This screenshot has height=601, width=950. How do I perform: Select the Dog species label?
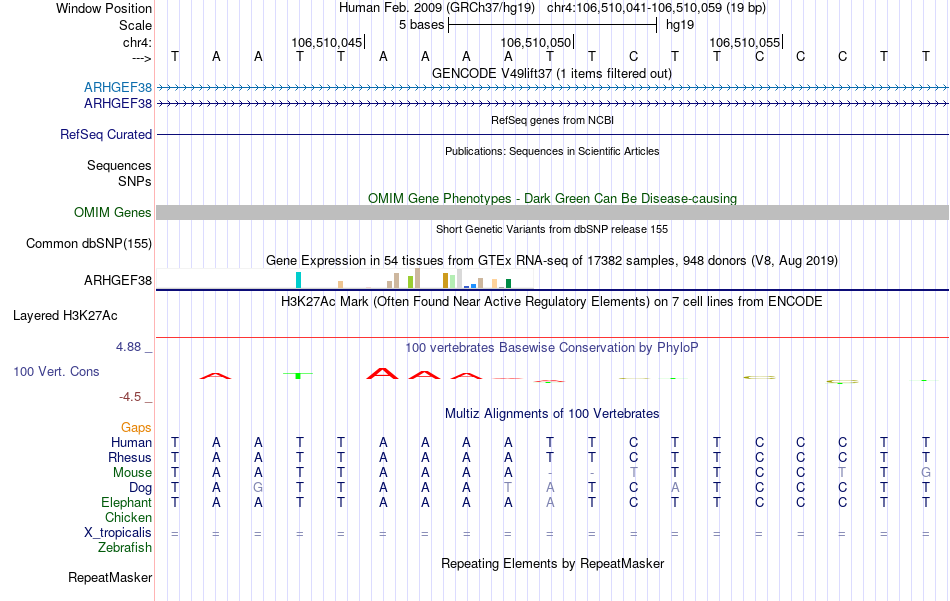141,488
